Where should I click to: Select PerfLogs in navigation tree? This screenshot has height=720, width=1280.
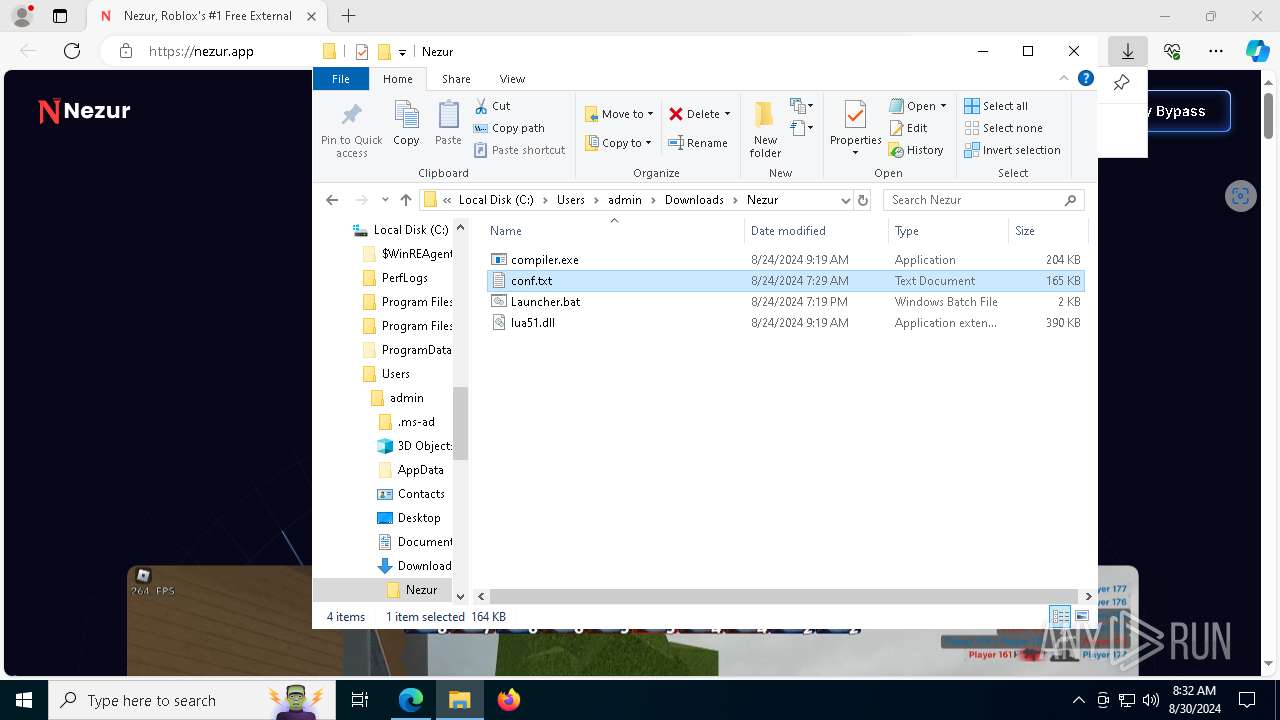click(404, 278)
